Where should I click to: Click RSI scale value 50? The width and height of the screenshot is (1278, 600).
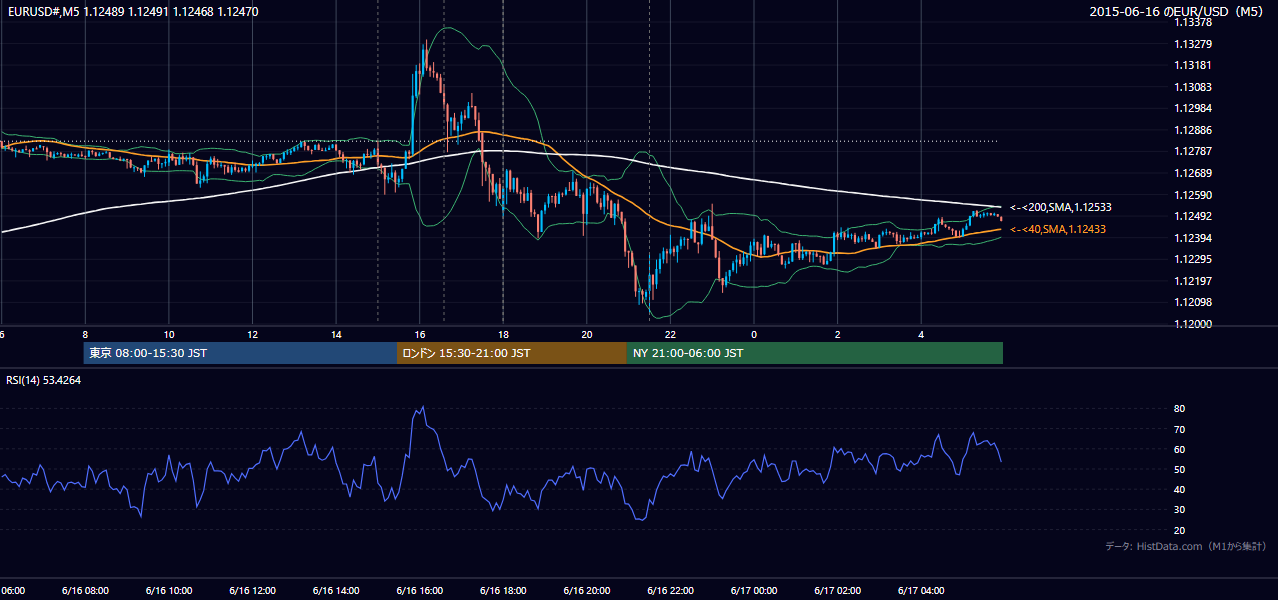[x=1179, y=469]
